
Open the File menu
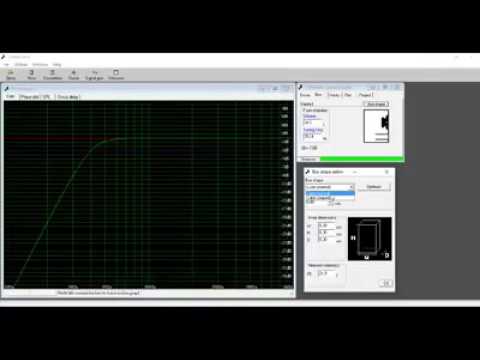(x=6, y=64)
